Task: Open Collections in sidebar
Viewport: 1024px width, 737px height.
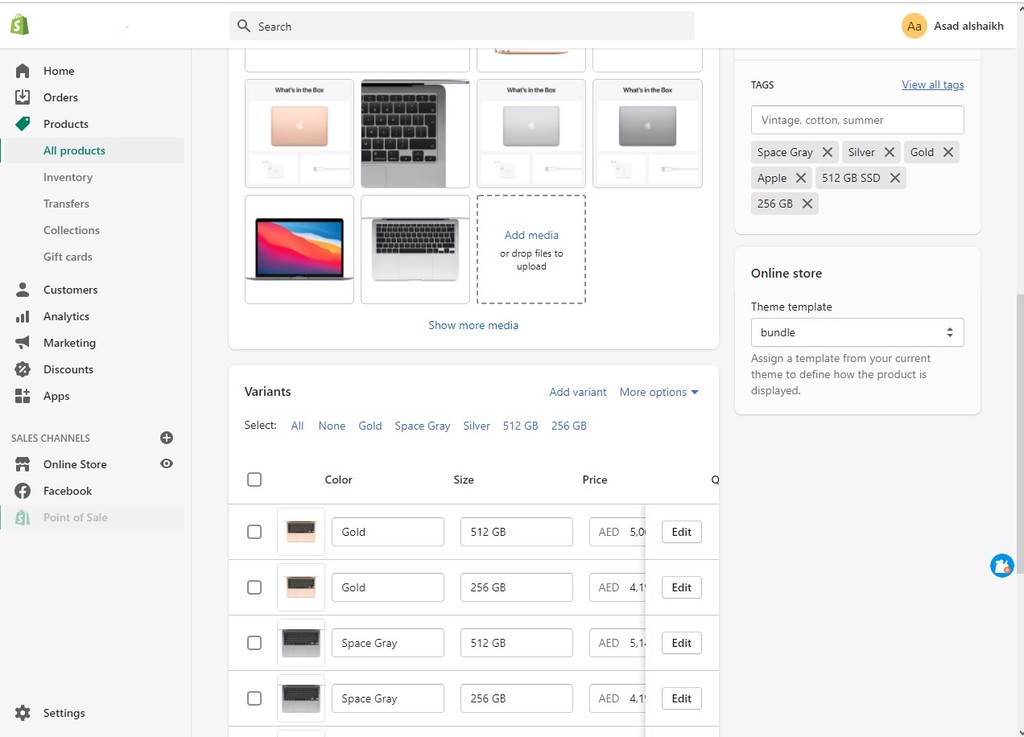Action: click(x=71, y=230)
